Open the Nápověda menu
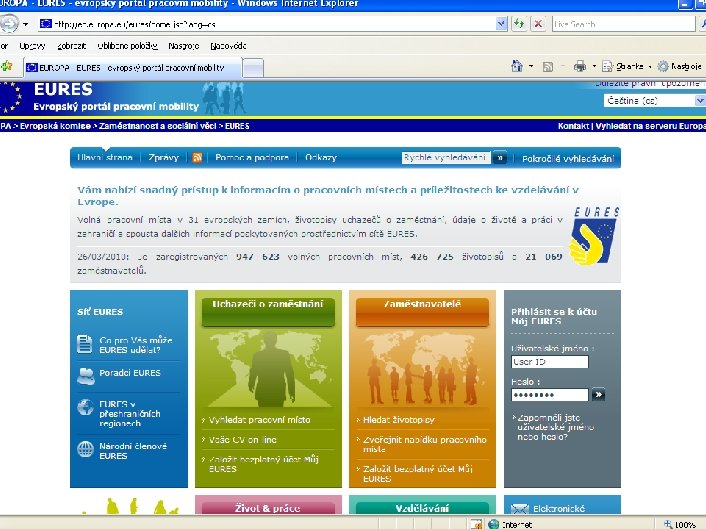Image resolution: width=706 pixels, height=529 pixels. (228, 46)
